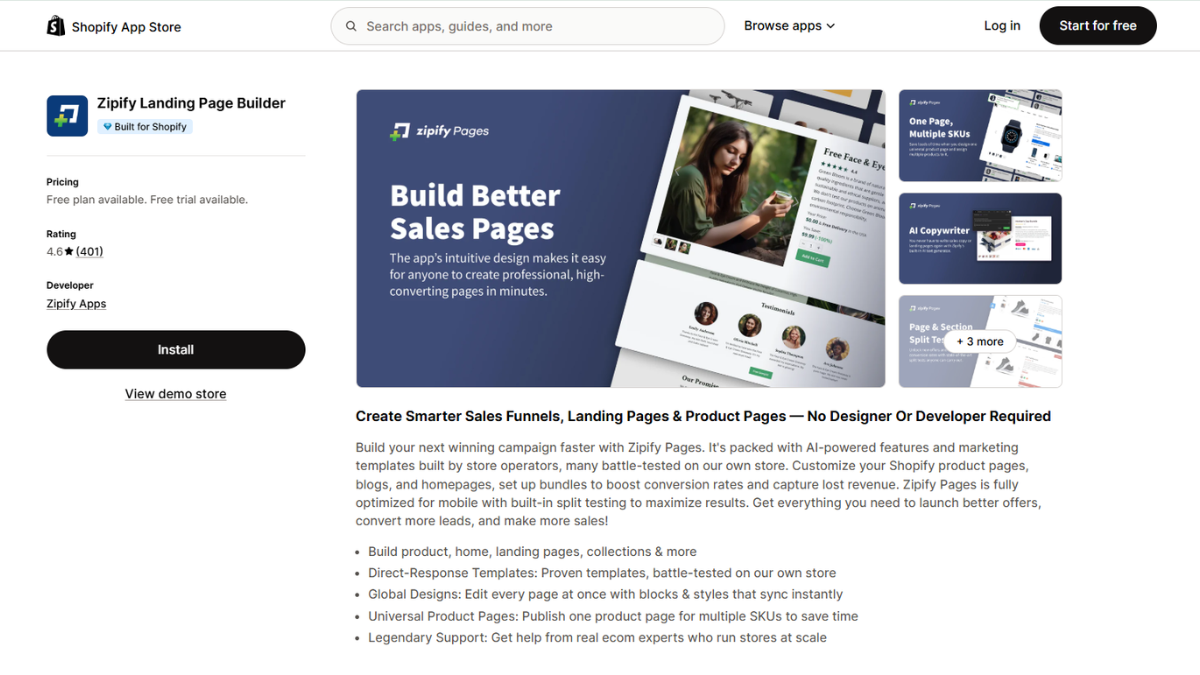Click the Zipify app logo icon
Viewport: 1200px width, 675px height.
tap(67, 116)
